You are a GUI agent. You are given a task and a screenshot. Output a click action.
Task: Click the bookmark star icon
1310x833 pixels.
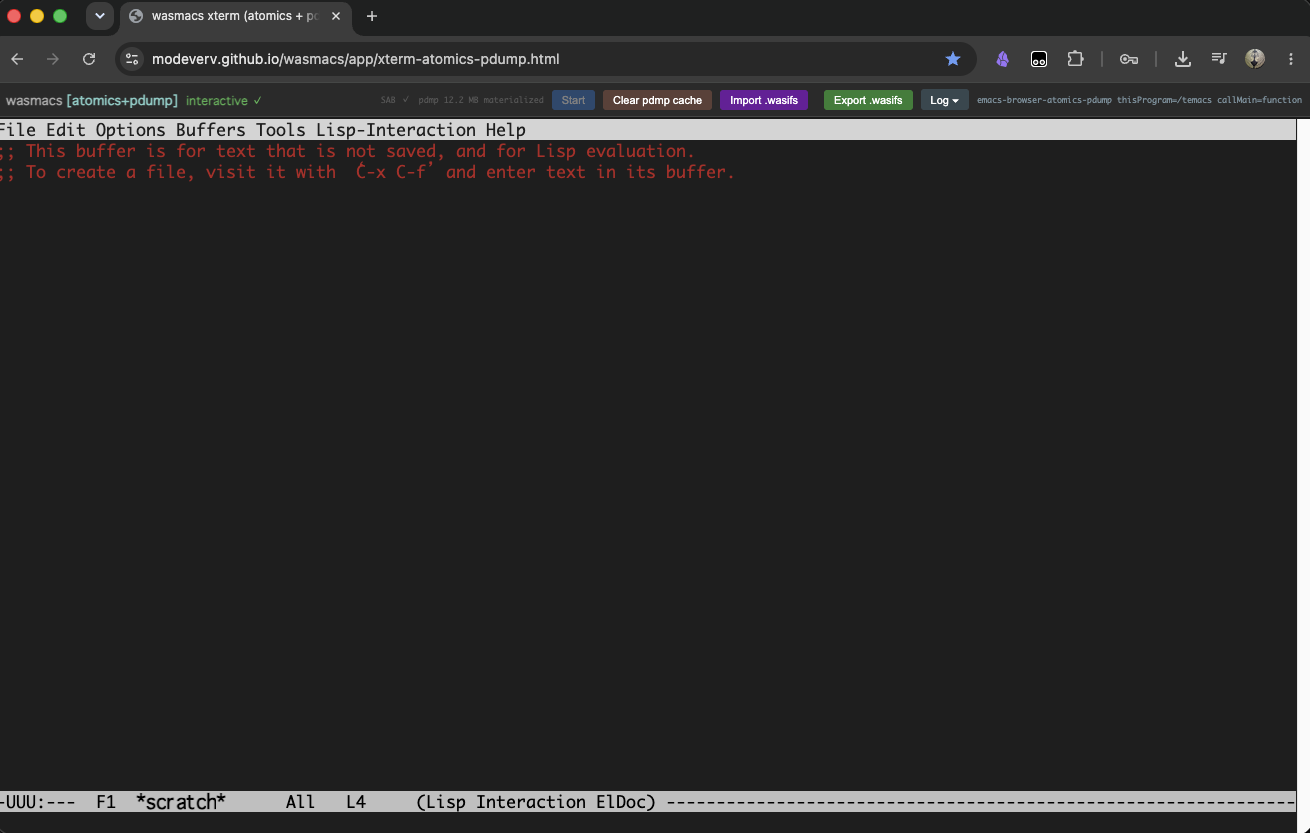pyautogui.click(x=953, y=59)
